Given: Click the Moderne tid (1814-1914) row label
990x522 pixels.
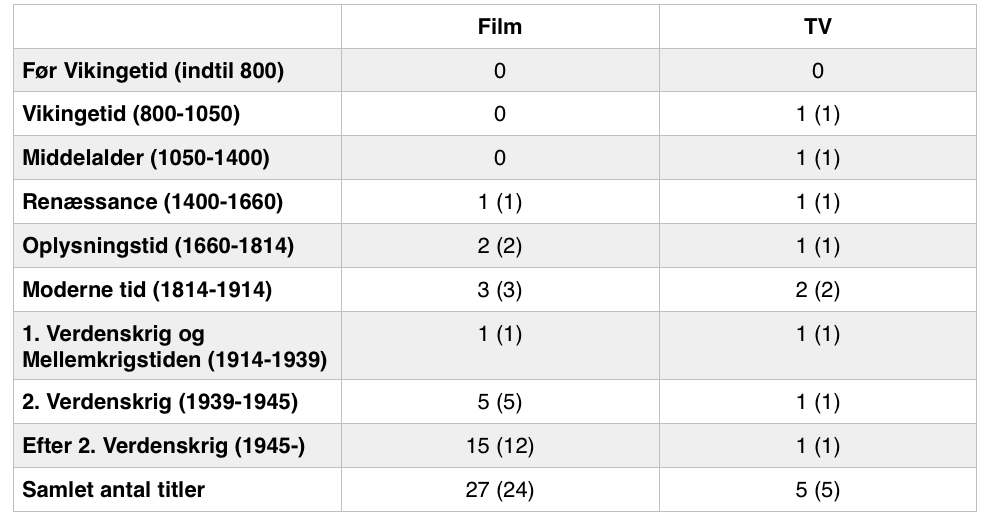Looking at the screenshot, I should 147,290.
